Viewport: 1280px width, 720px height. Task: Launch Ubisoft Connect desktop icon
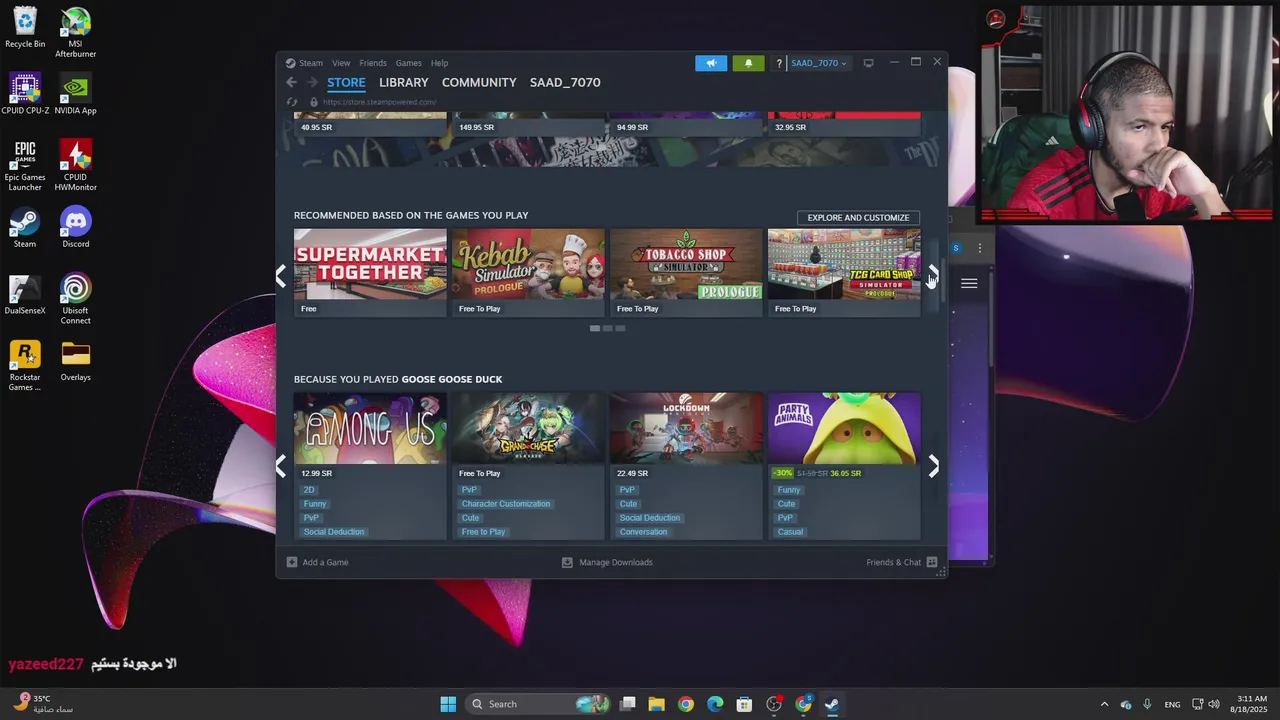pos(76,299)
